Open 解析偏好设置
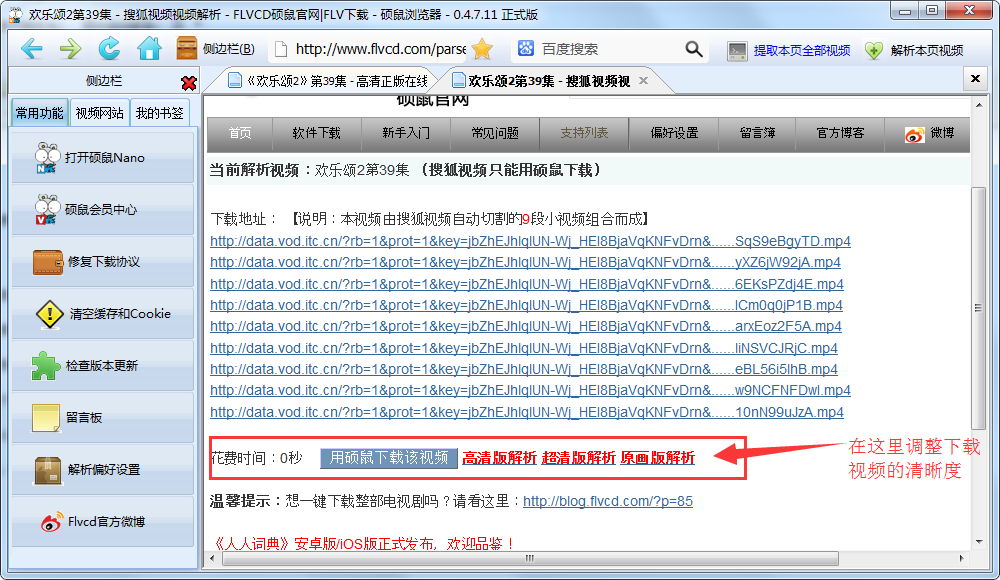 coord(103,470)
